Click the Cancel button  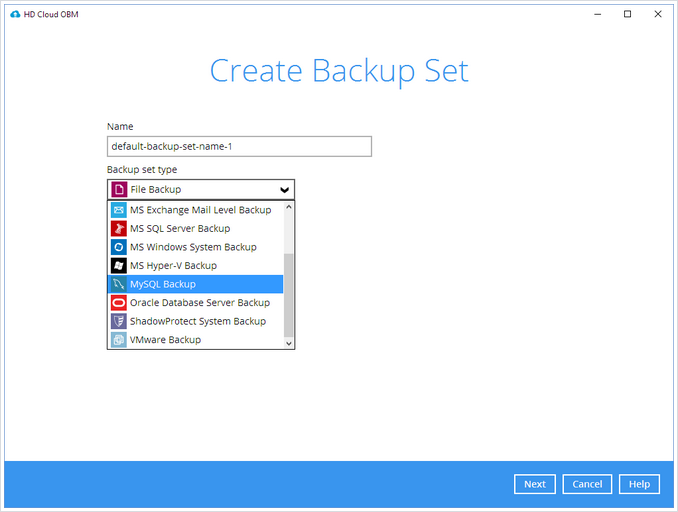[587, 484]
